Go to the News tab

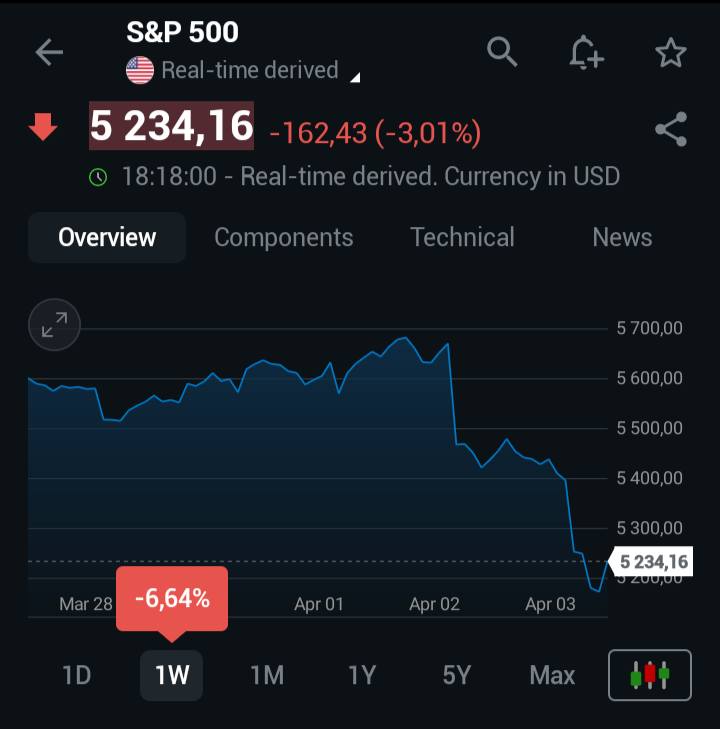[622, 237]
